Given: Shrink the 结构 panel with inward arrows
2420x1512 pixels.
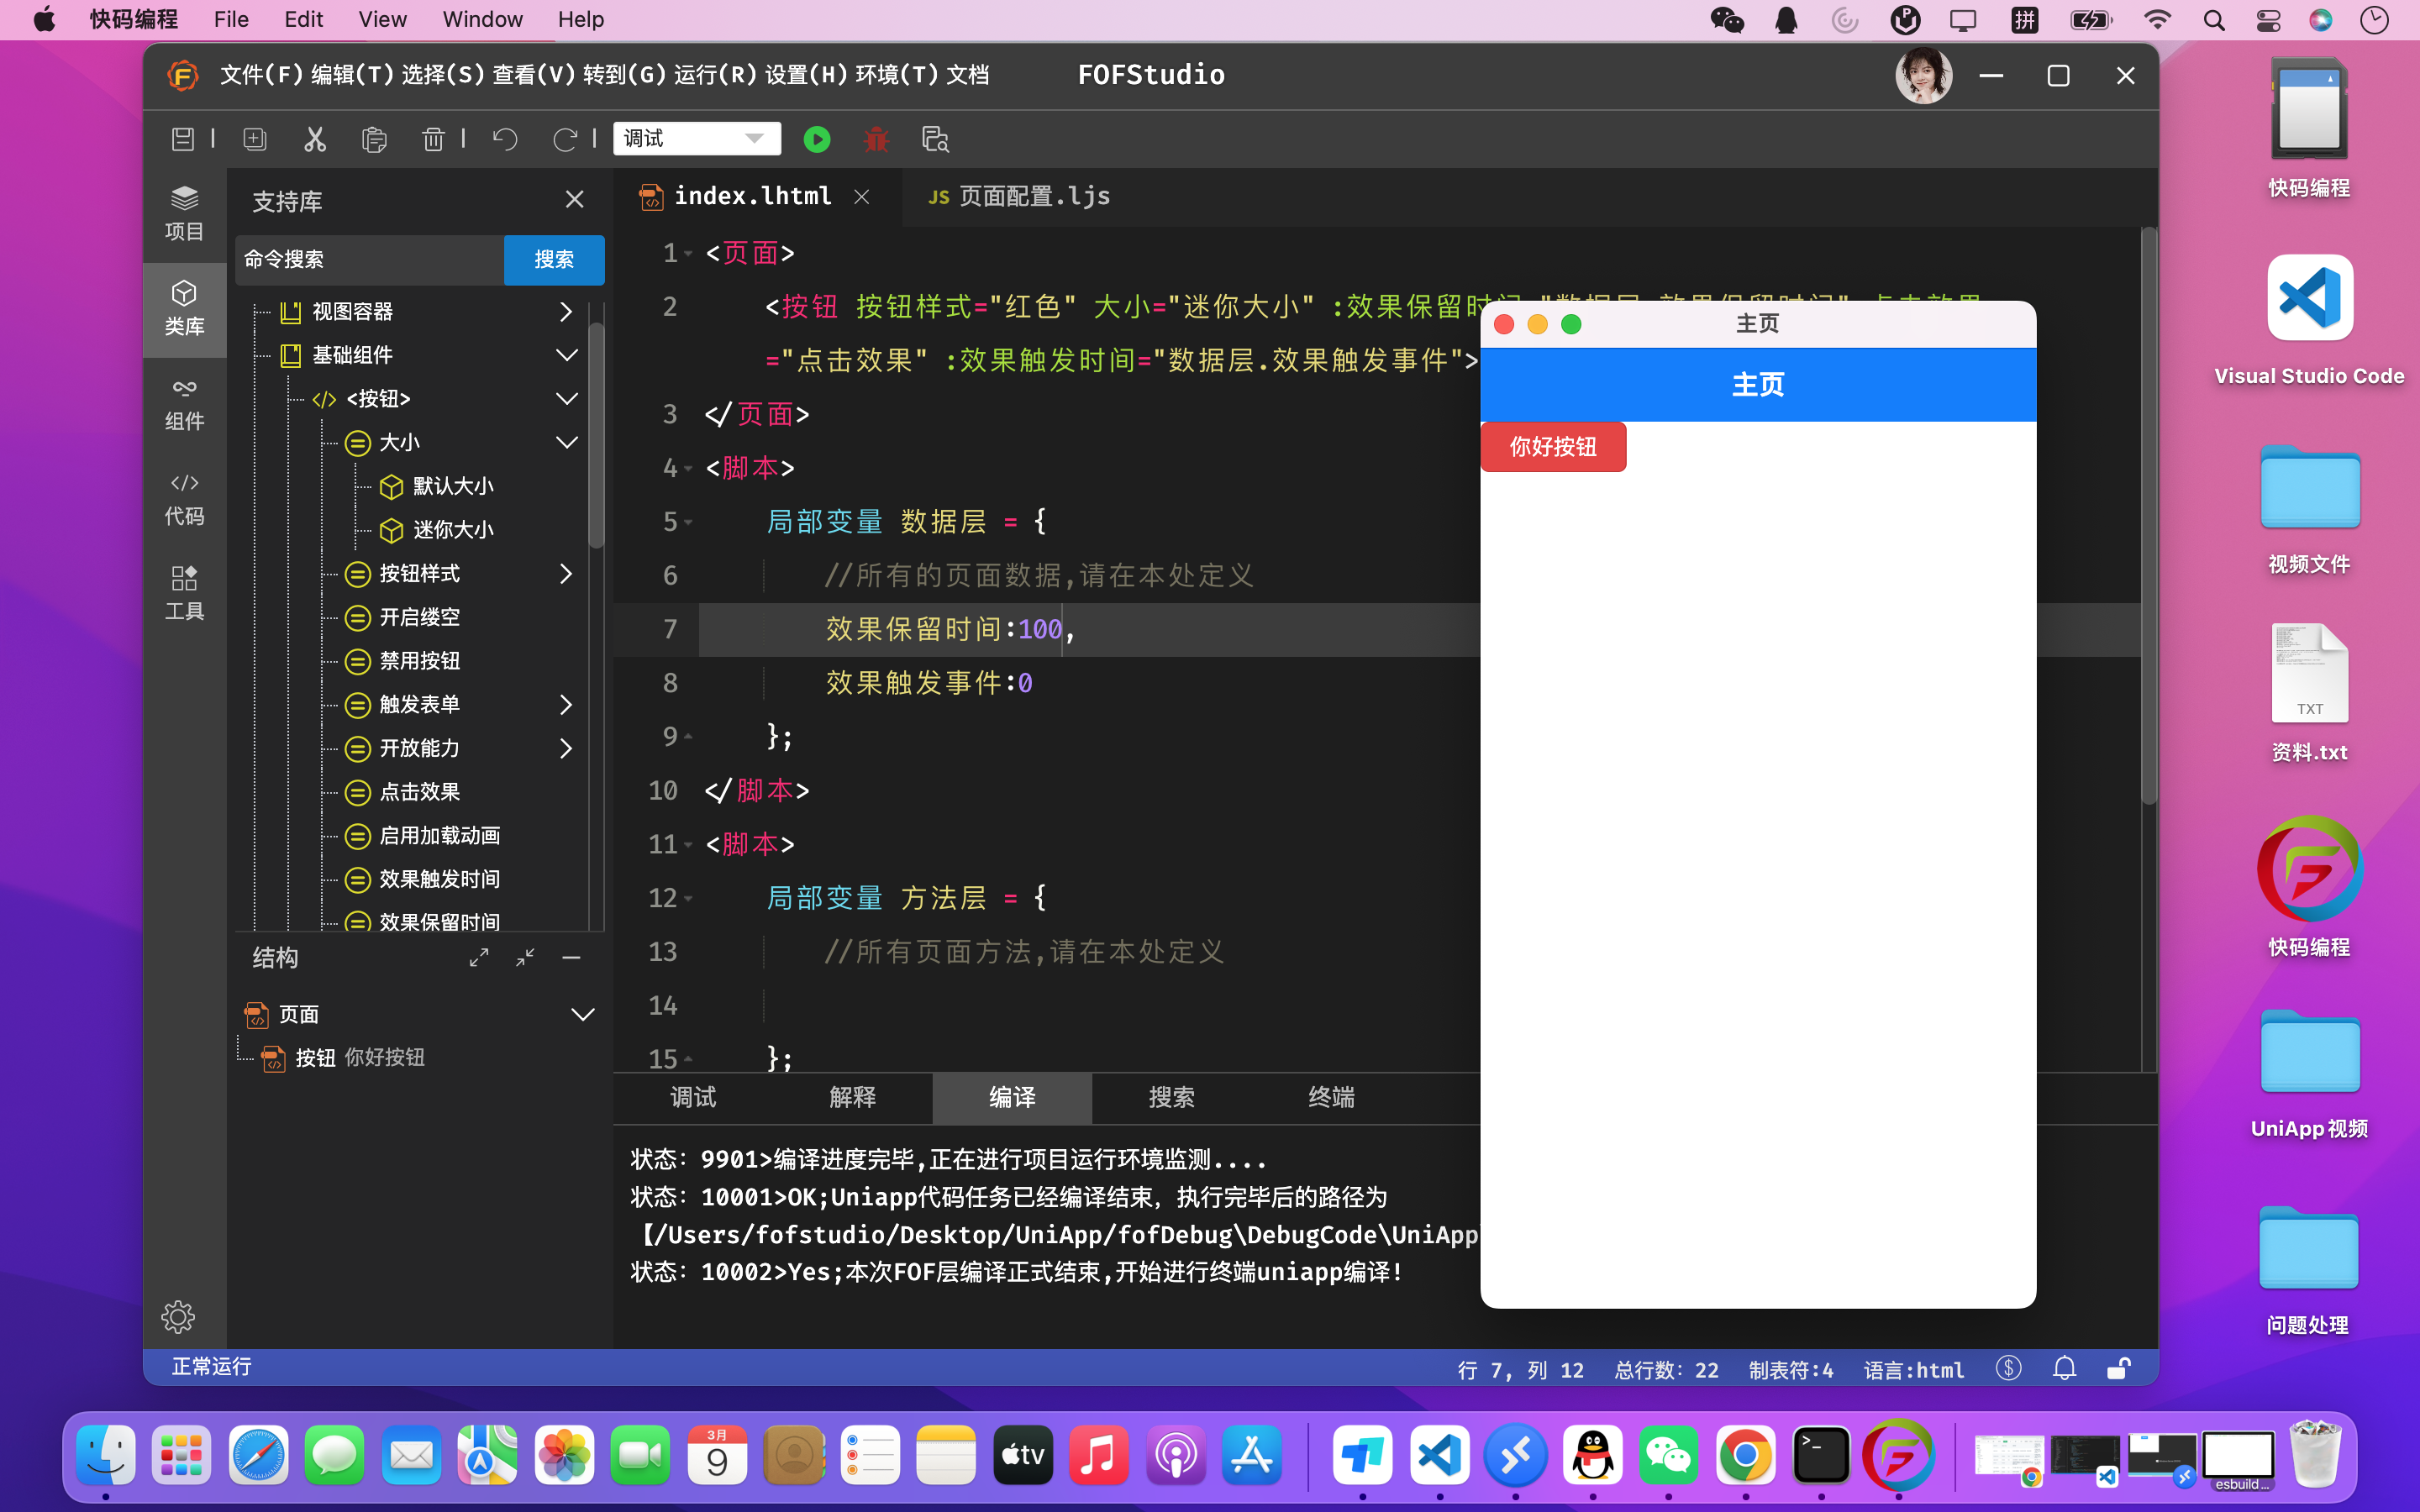Looking at the screenshot, I should pos(525,957).
